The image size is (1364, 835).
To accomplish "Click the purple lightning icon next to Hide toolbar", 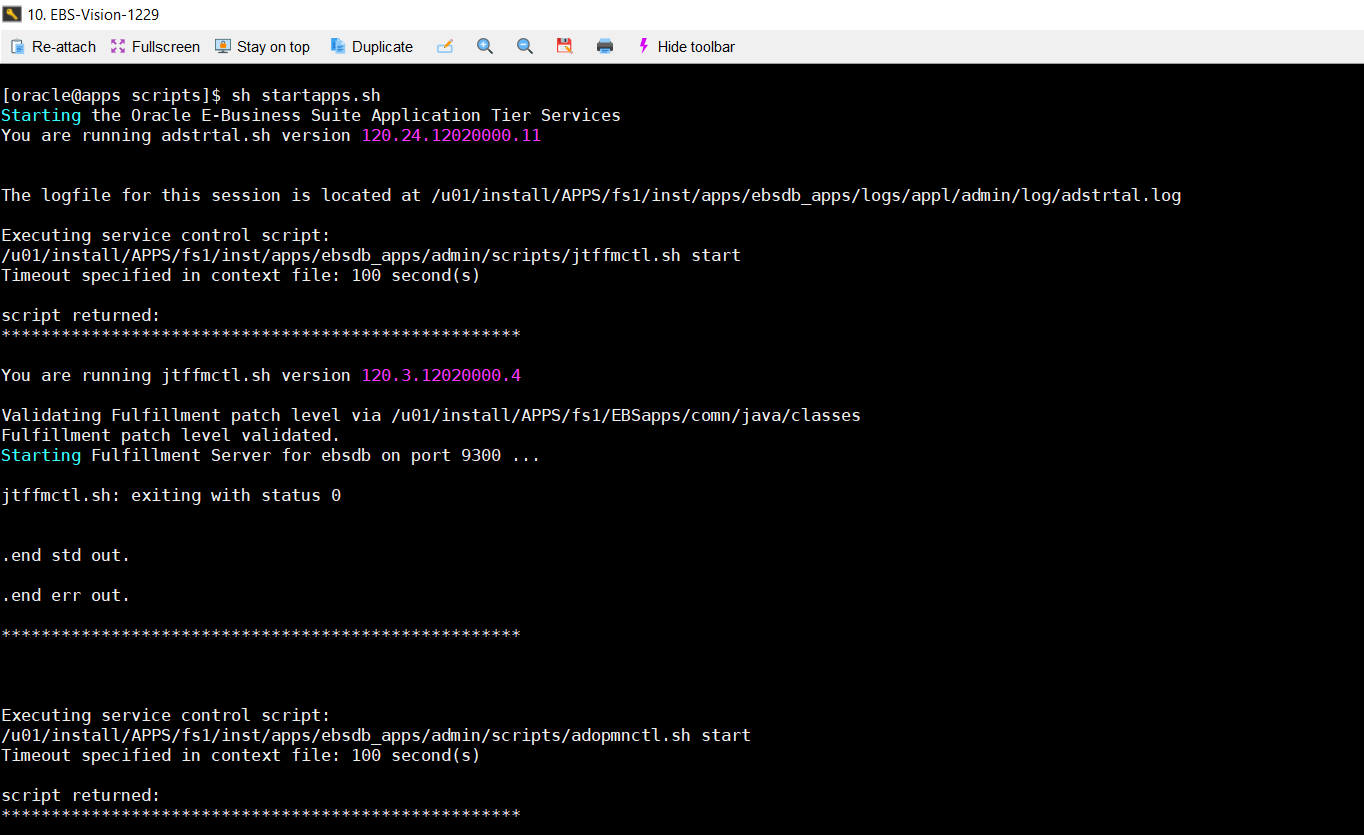I will tap(642, 46).
